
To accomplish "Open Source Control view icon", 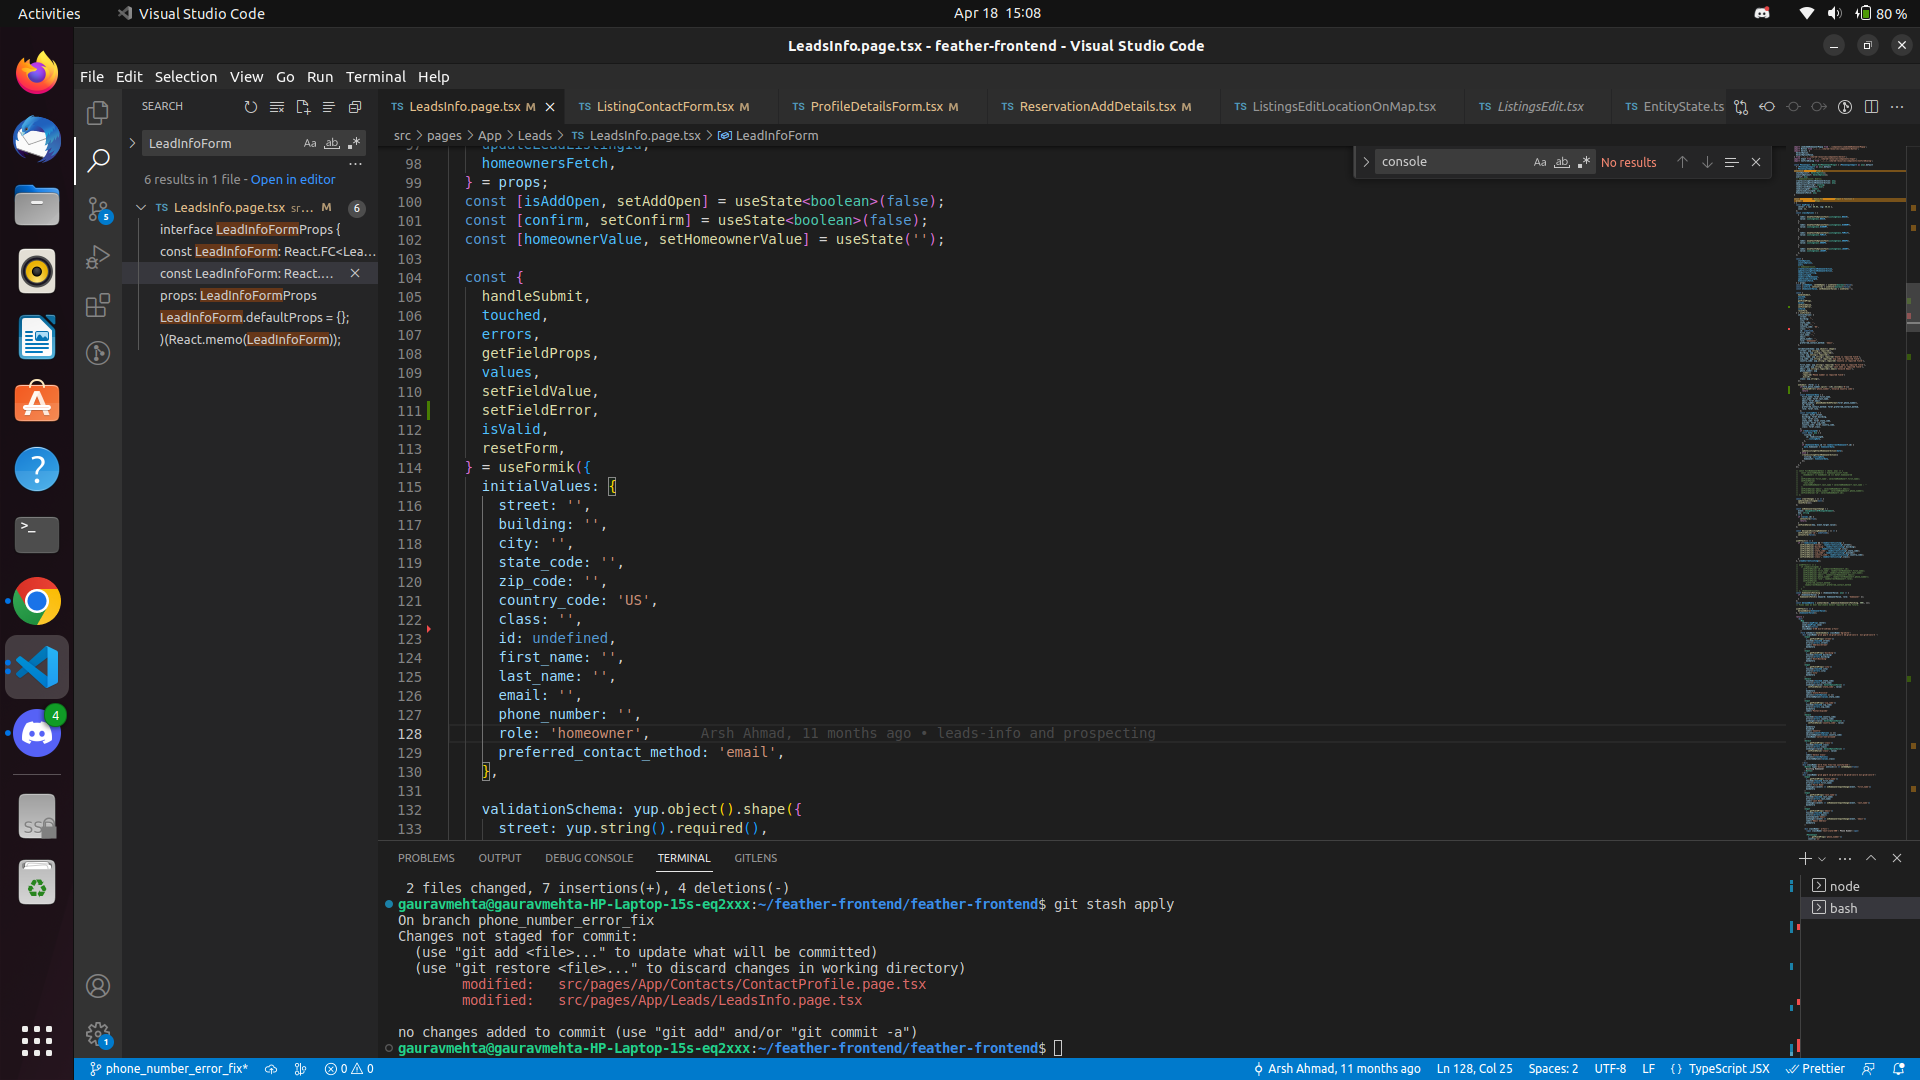I will 97,209.
